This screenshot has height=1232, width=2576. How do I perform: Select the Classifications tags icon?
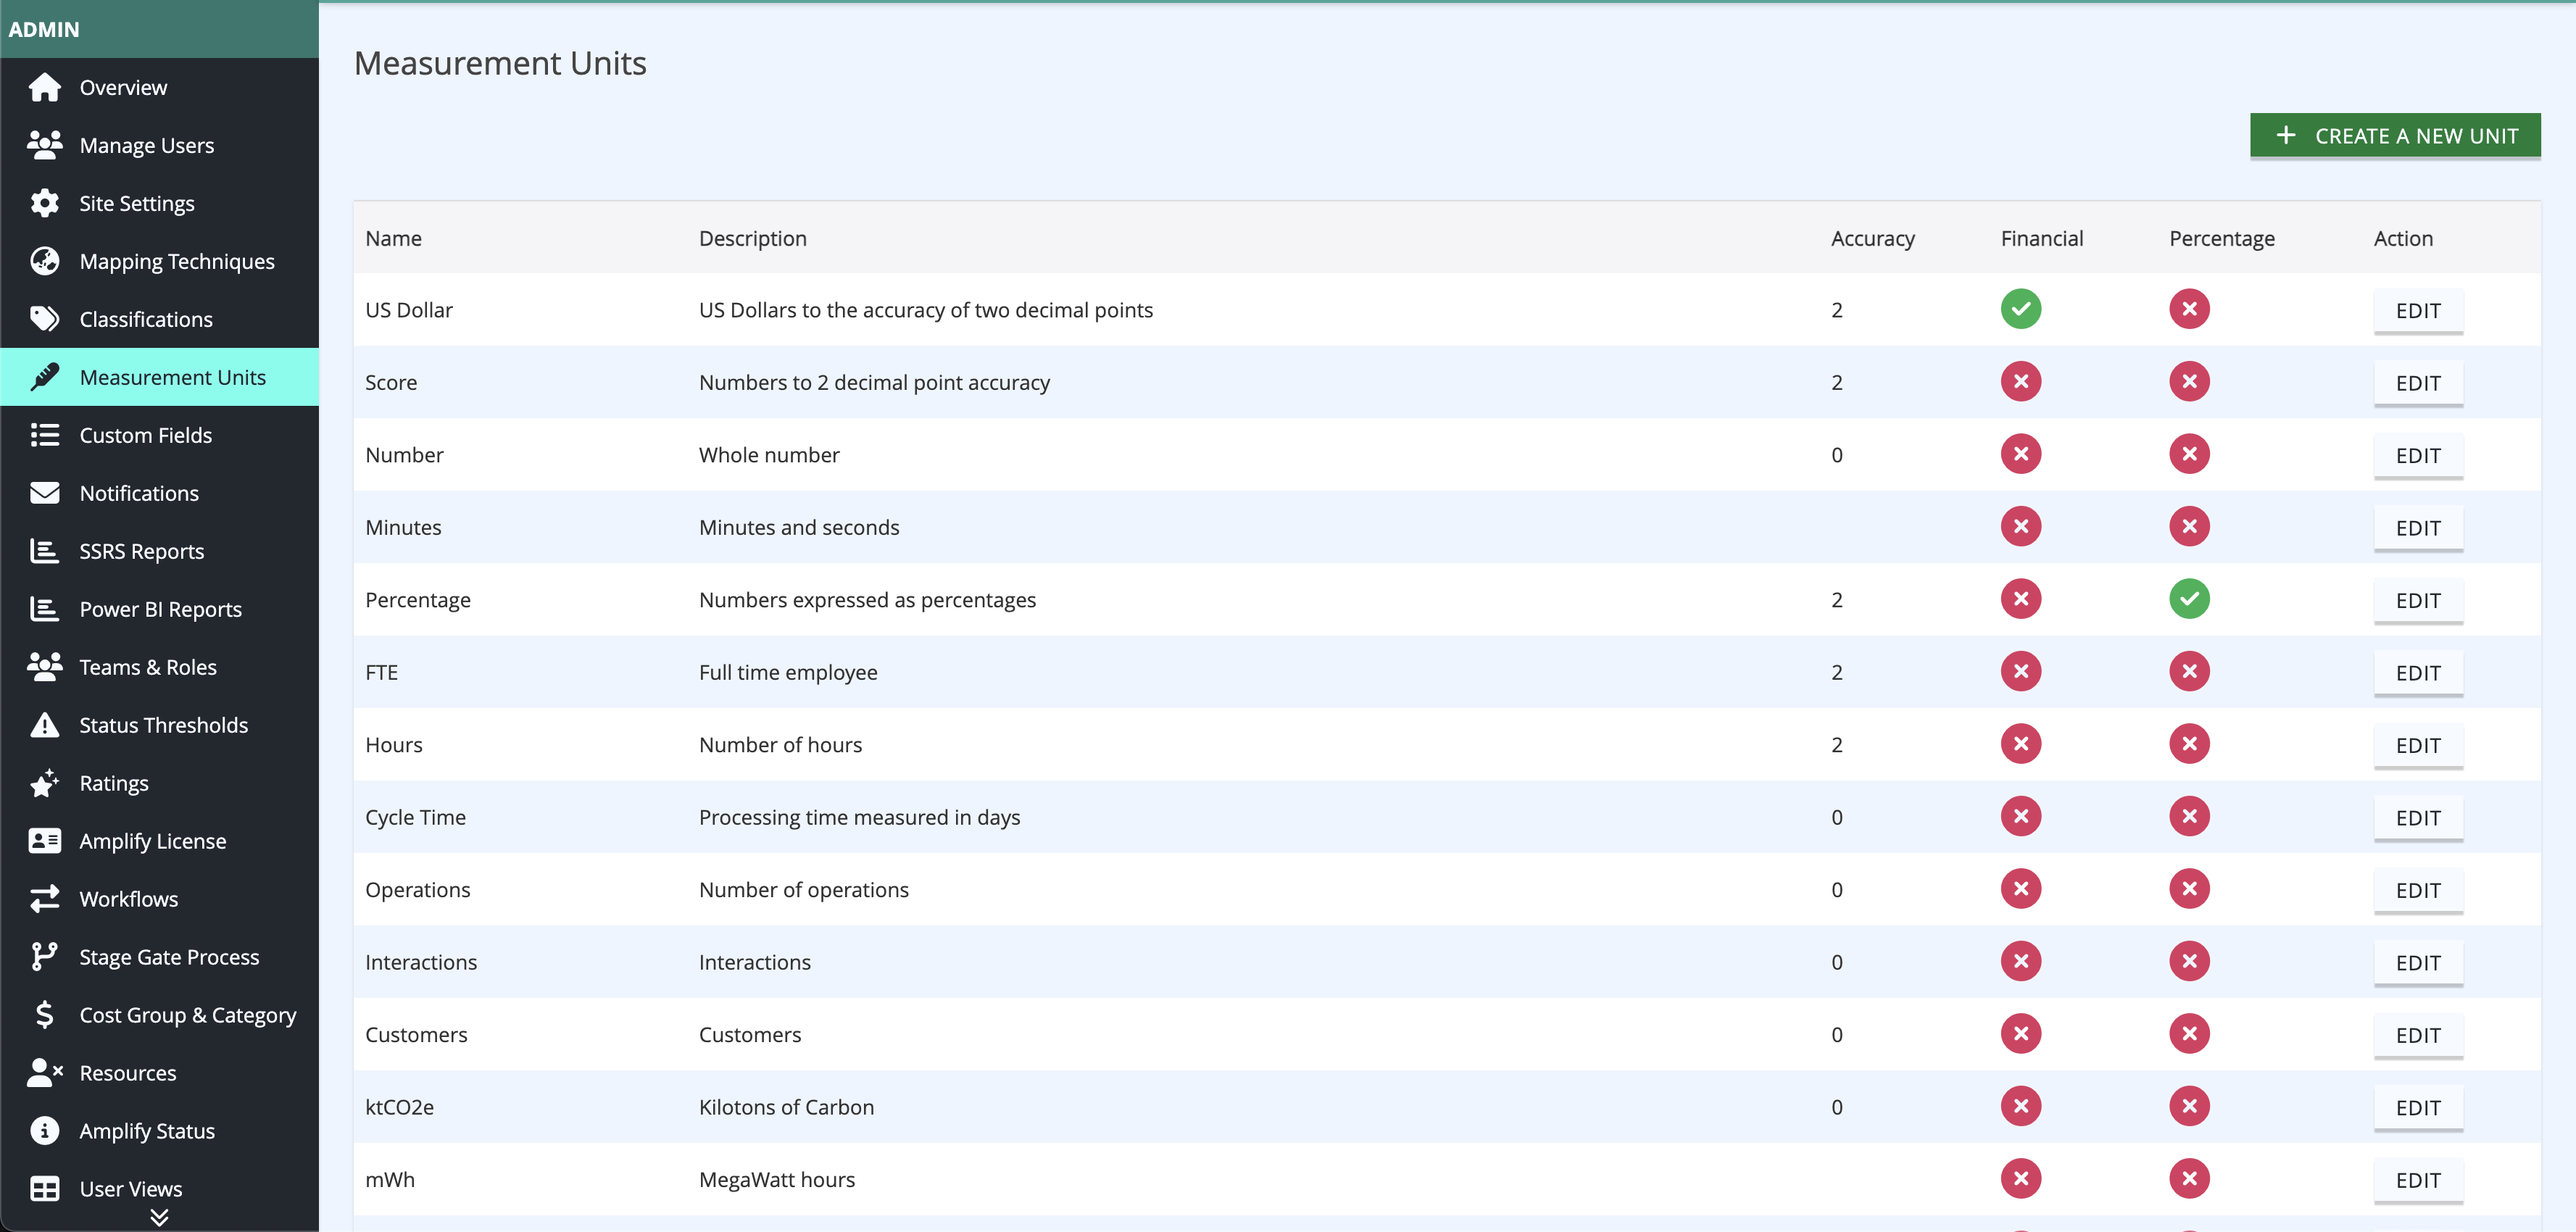click(x=44, y=319)
